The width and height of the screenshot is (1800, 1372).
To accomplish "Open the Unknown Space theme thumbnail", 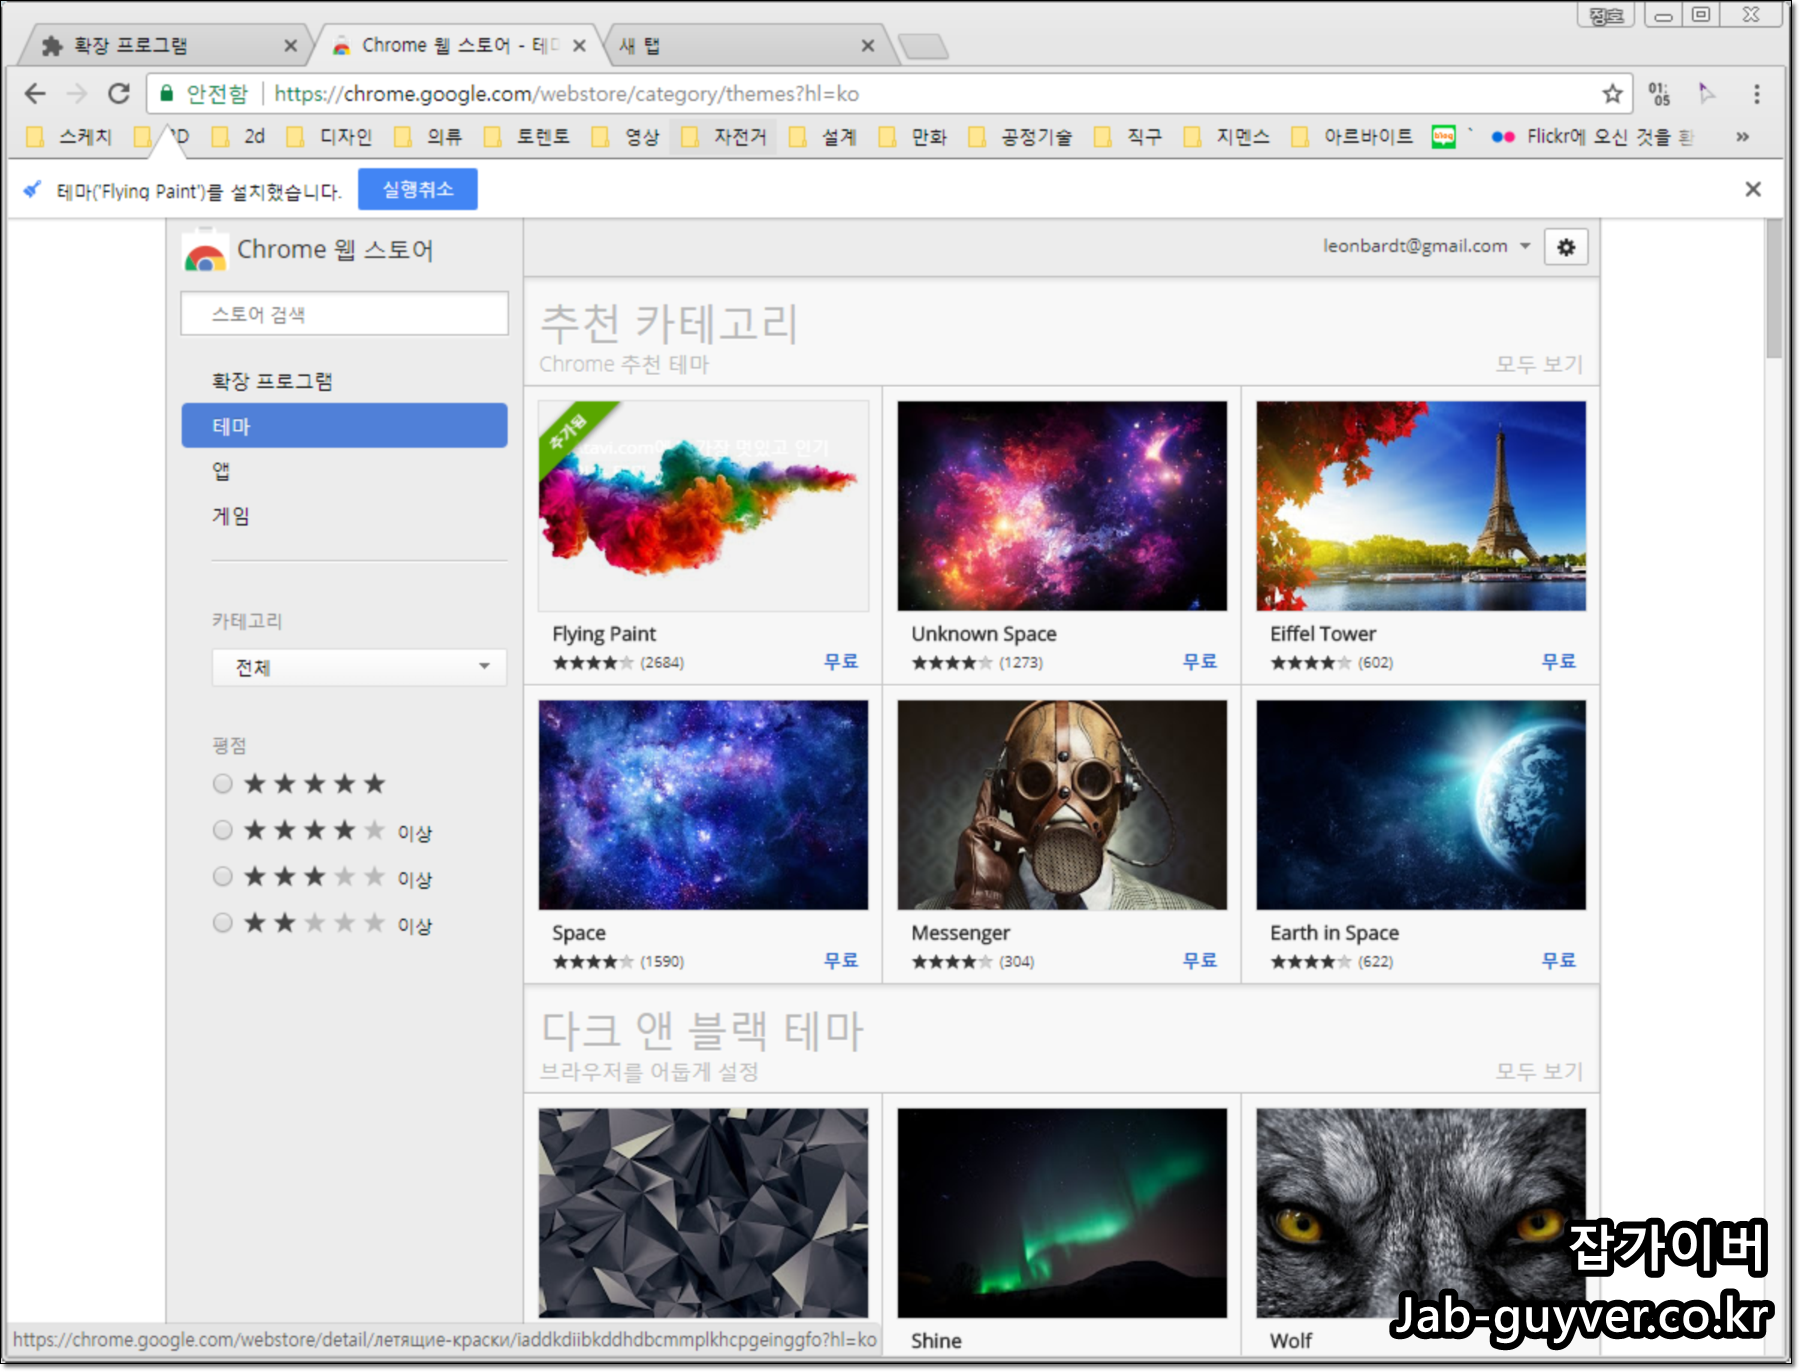I will (1062, 506).
